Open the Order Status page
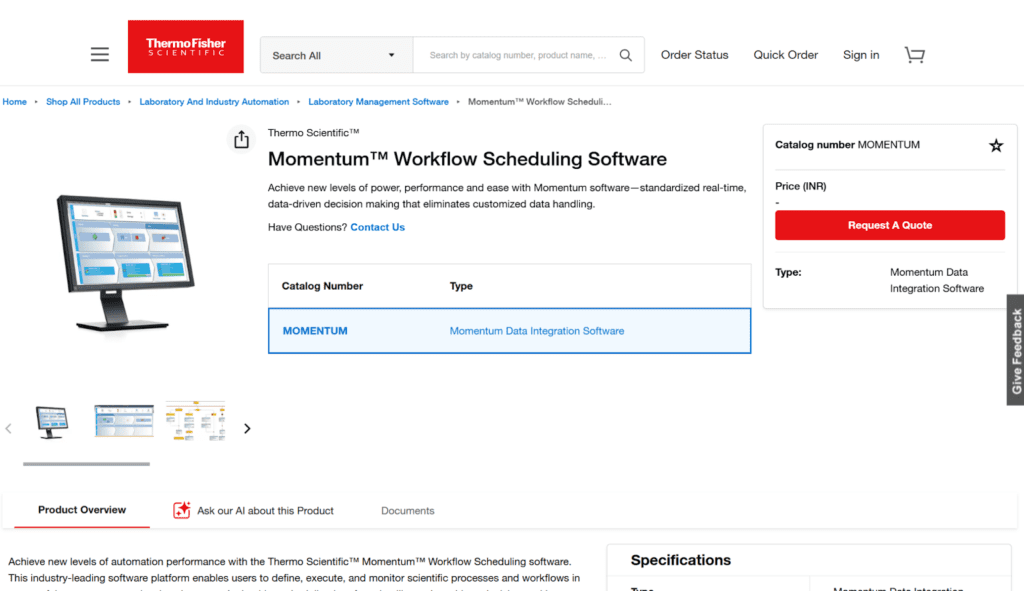Screen dimensions: 1024x591 click(x=694, y=55)
